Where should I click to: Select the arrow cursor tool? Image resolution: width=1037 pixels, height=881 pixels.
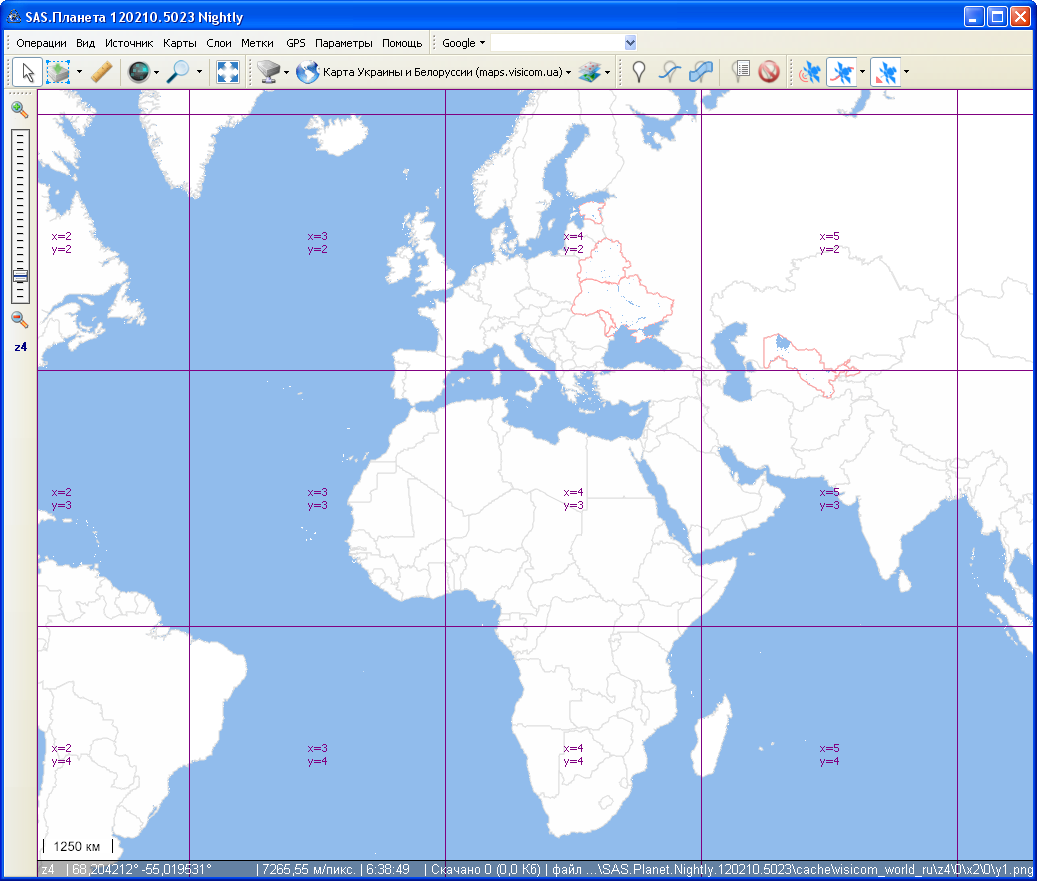point(28,72)
